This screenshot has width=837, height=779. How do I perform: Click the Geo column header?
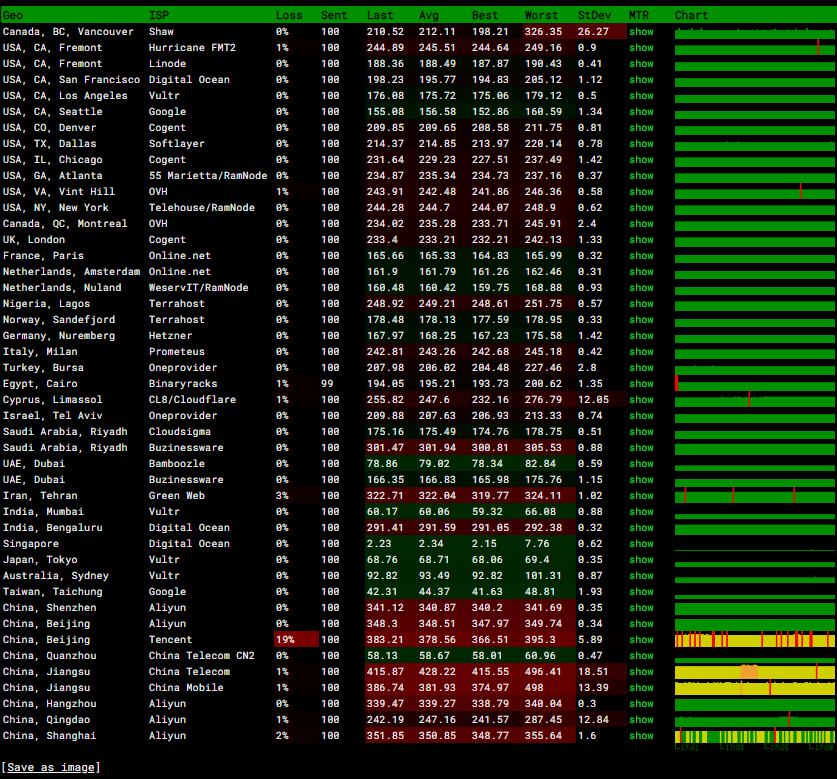pyautogui.click(x=13, y=16)
